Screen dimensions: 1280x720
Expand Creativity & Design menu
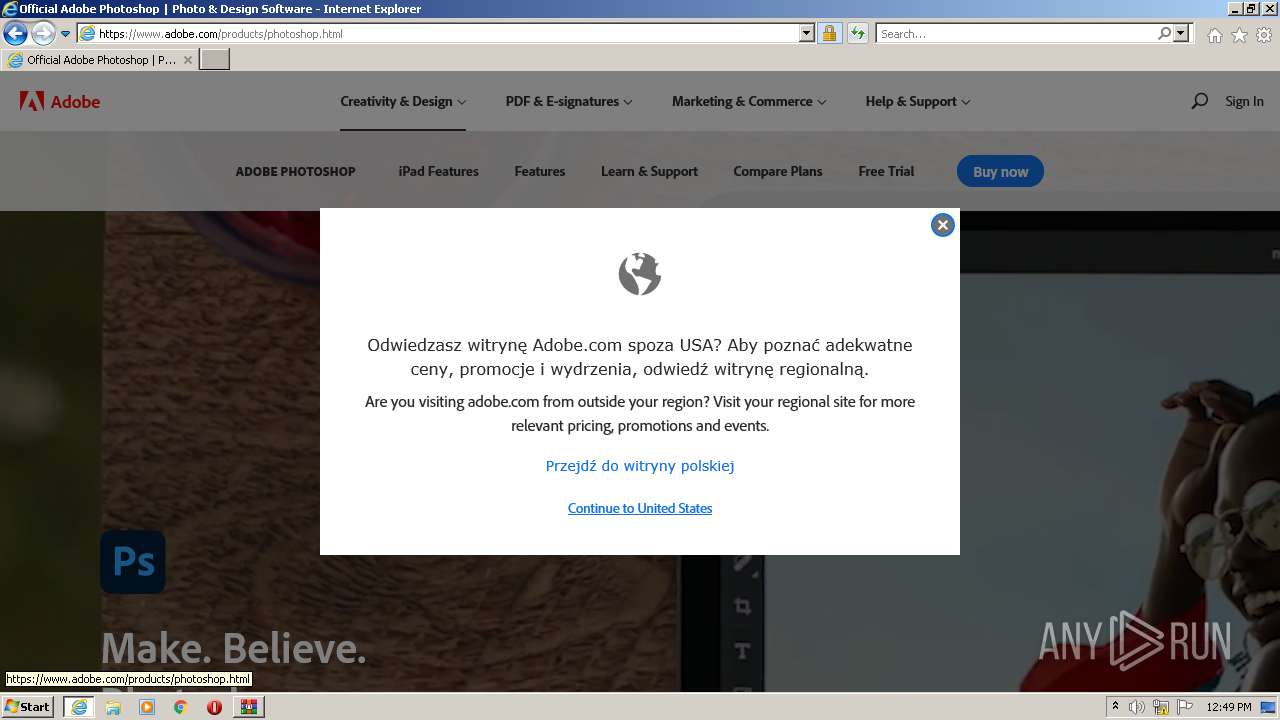403,101
